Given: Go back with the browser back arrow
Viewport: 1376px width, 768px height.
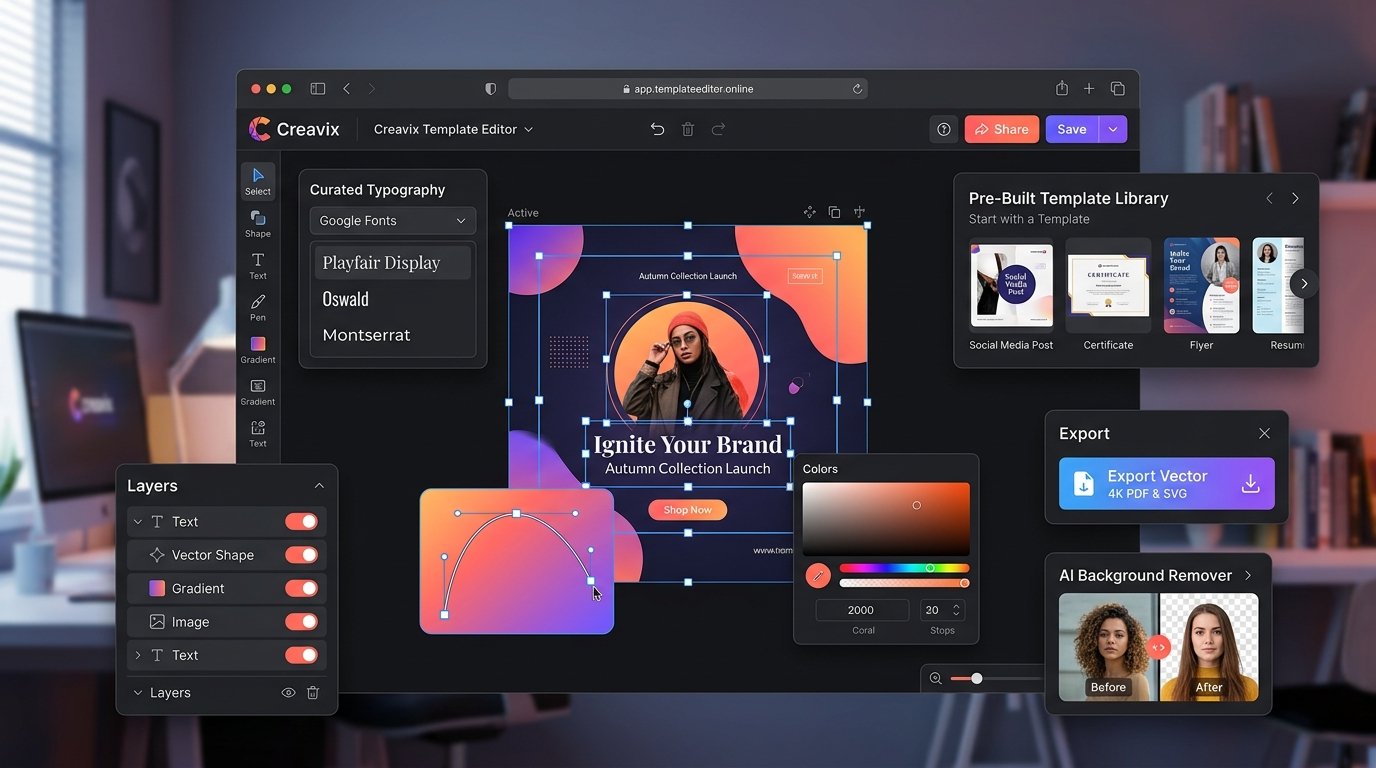Looking at the screenshot, I should (347, 89).
